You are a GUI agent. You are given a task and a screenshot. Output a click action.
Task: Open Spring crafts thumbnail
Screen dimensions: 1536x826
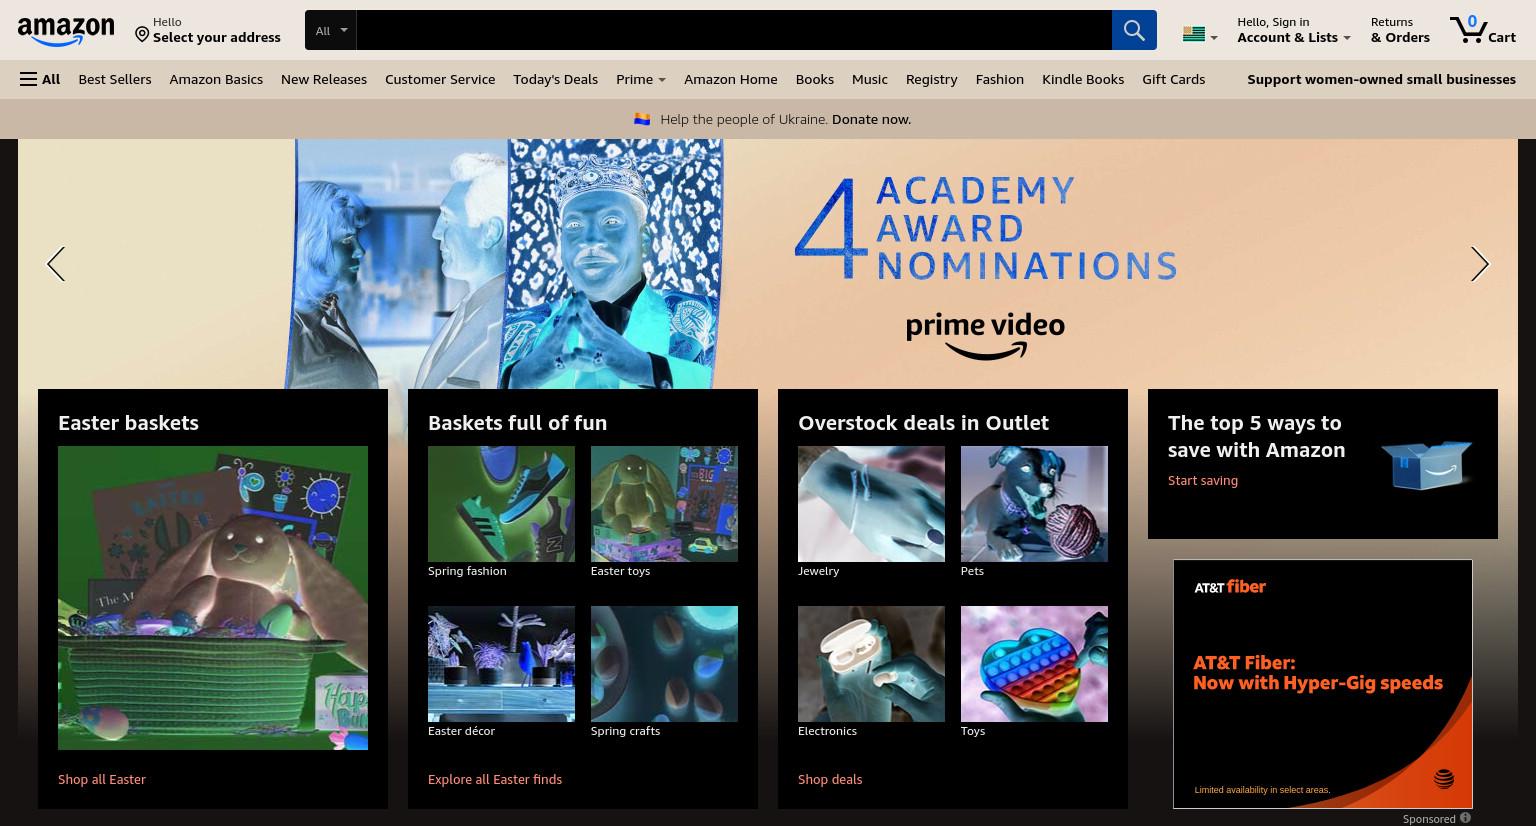664,664
